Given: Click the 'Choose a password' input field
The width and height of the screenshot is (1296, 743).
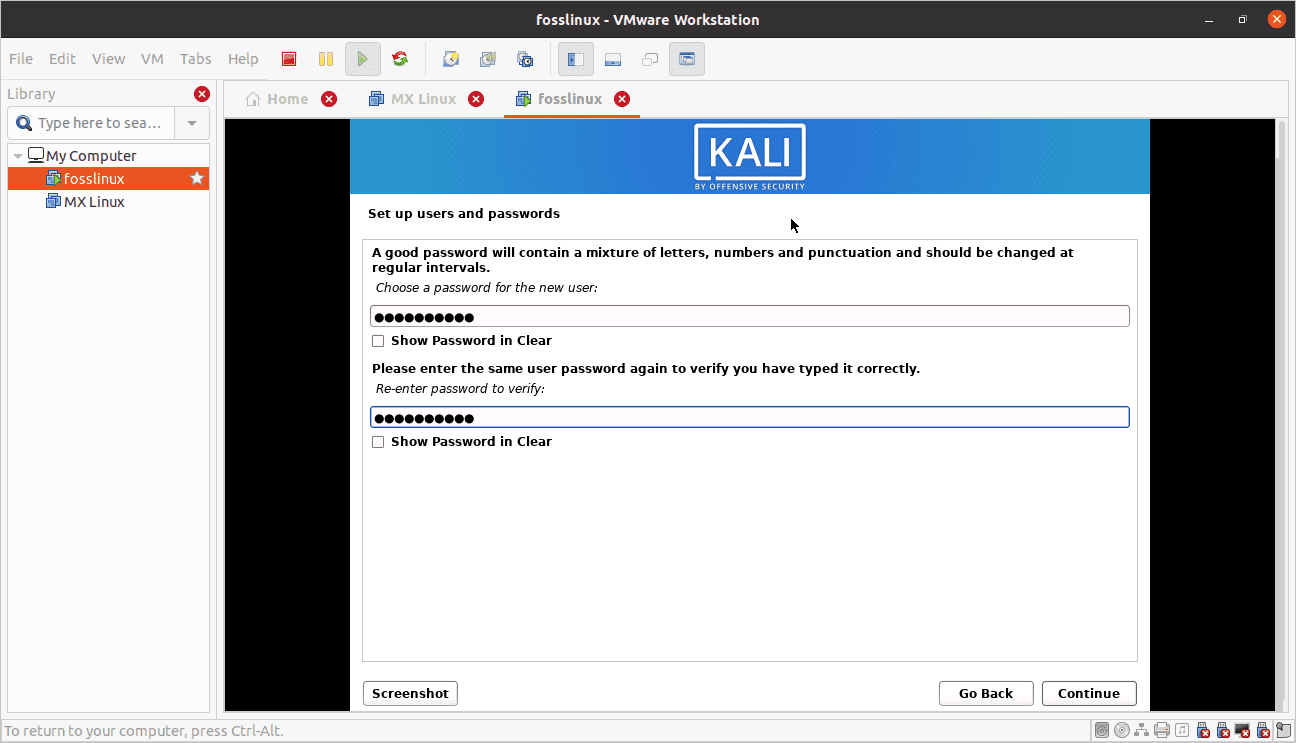Looking at the screenshot, I should [750, 316].
